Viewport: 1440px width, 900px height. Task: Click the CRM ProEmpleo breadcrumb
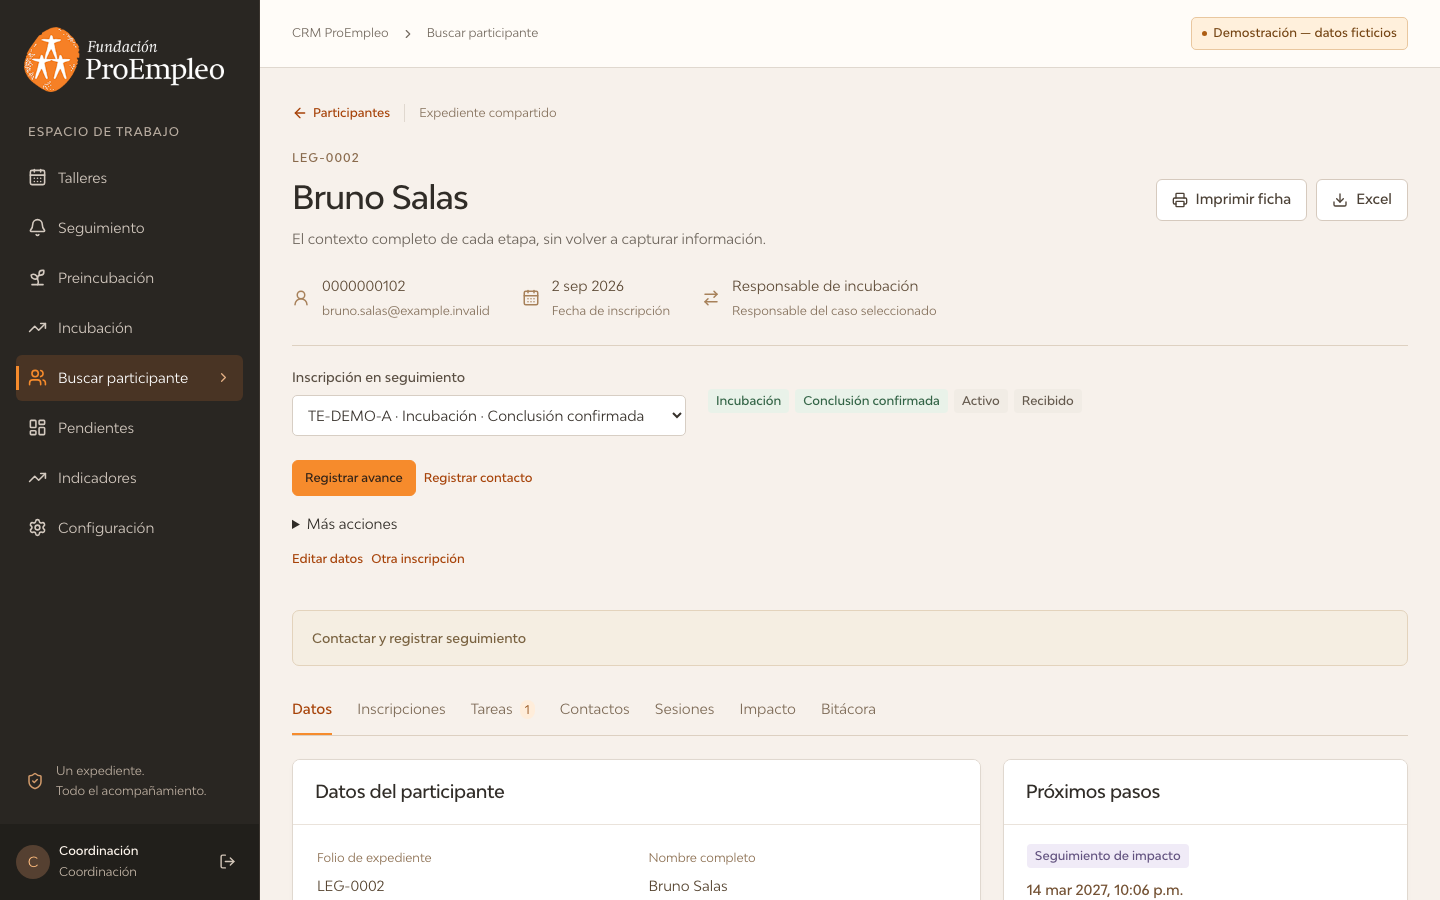340,33
